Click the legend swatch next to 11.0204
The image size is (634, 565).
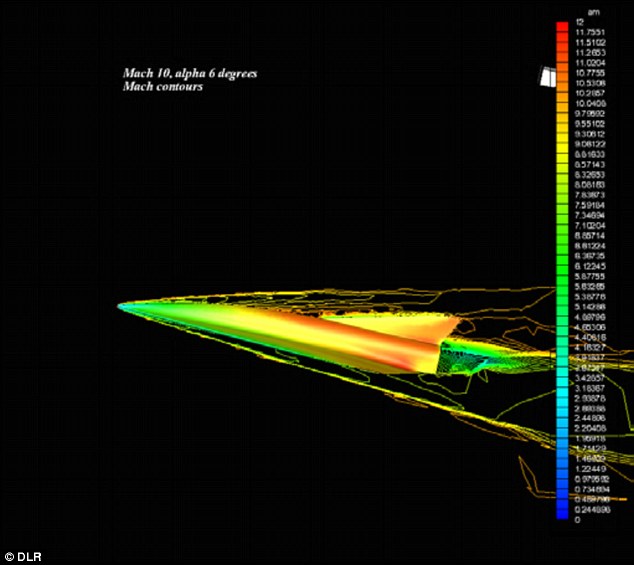click(562, 62)
